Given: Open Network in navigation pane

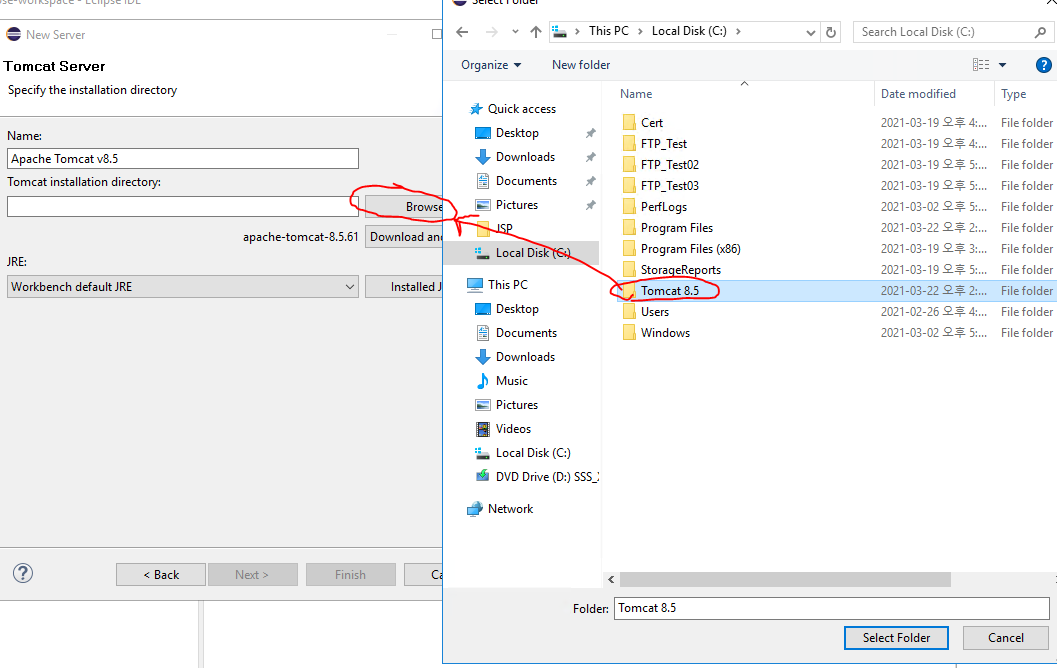Looking at the screenshot, I should 510,509.
